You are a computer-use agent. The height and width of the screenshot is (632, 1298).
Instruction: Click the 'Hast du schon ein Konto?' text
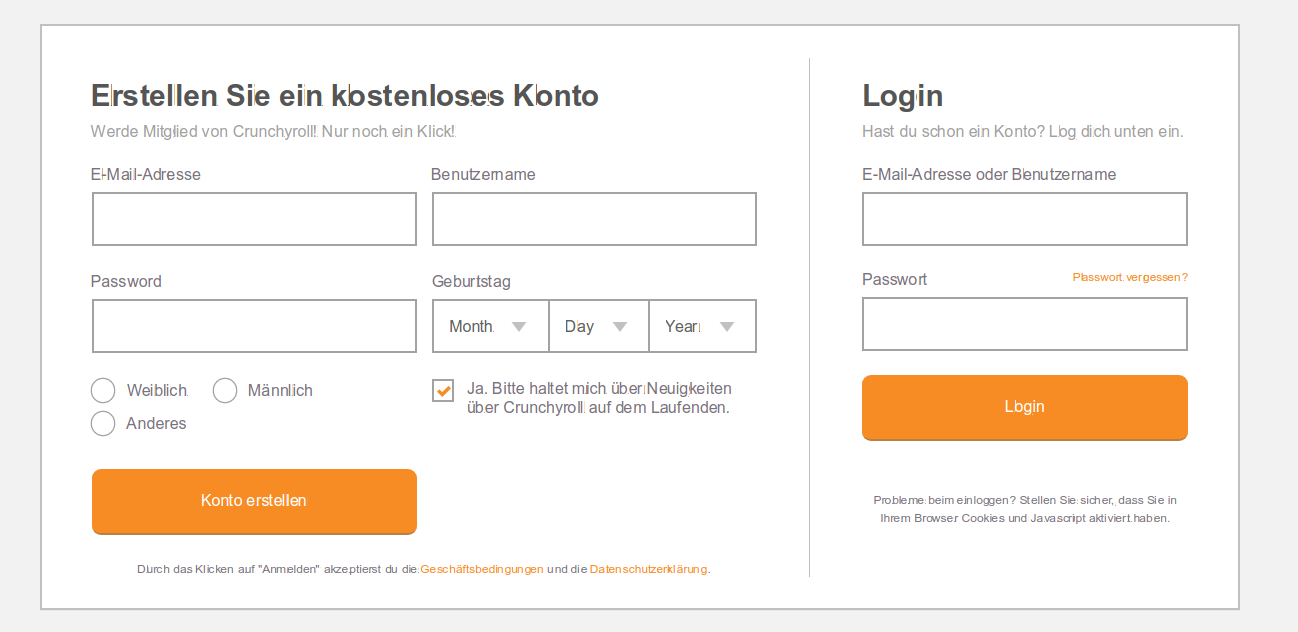tap(952, 131)
